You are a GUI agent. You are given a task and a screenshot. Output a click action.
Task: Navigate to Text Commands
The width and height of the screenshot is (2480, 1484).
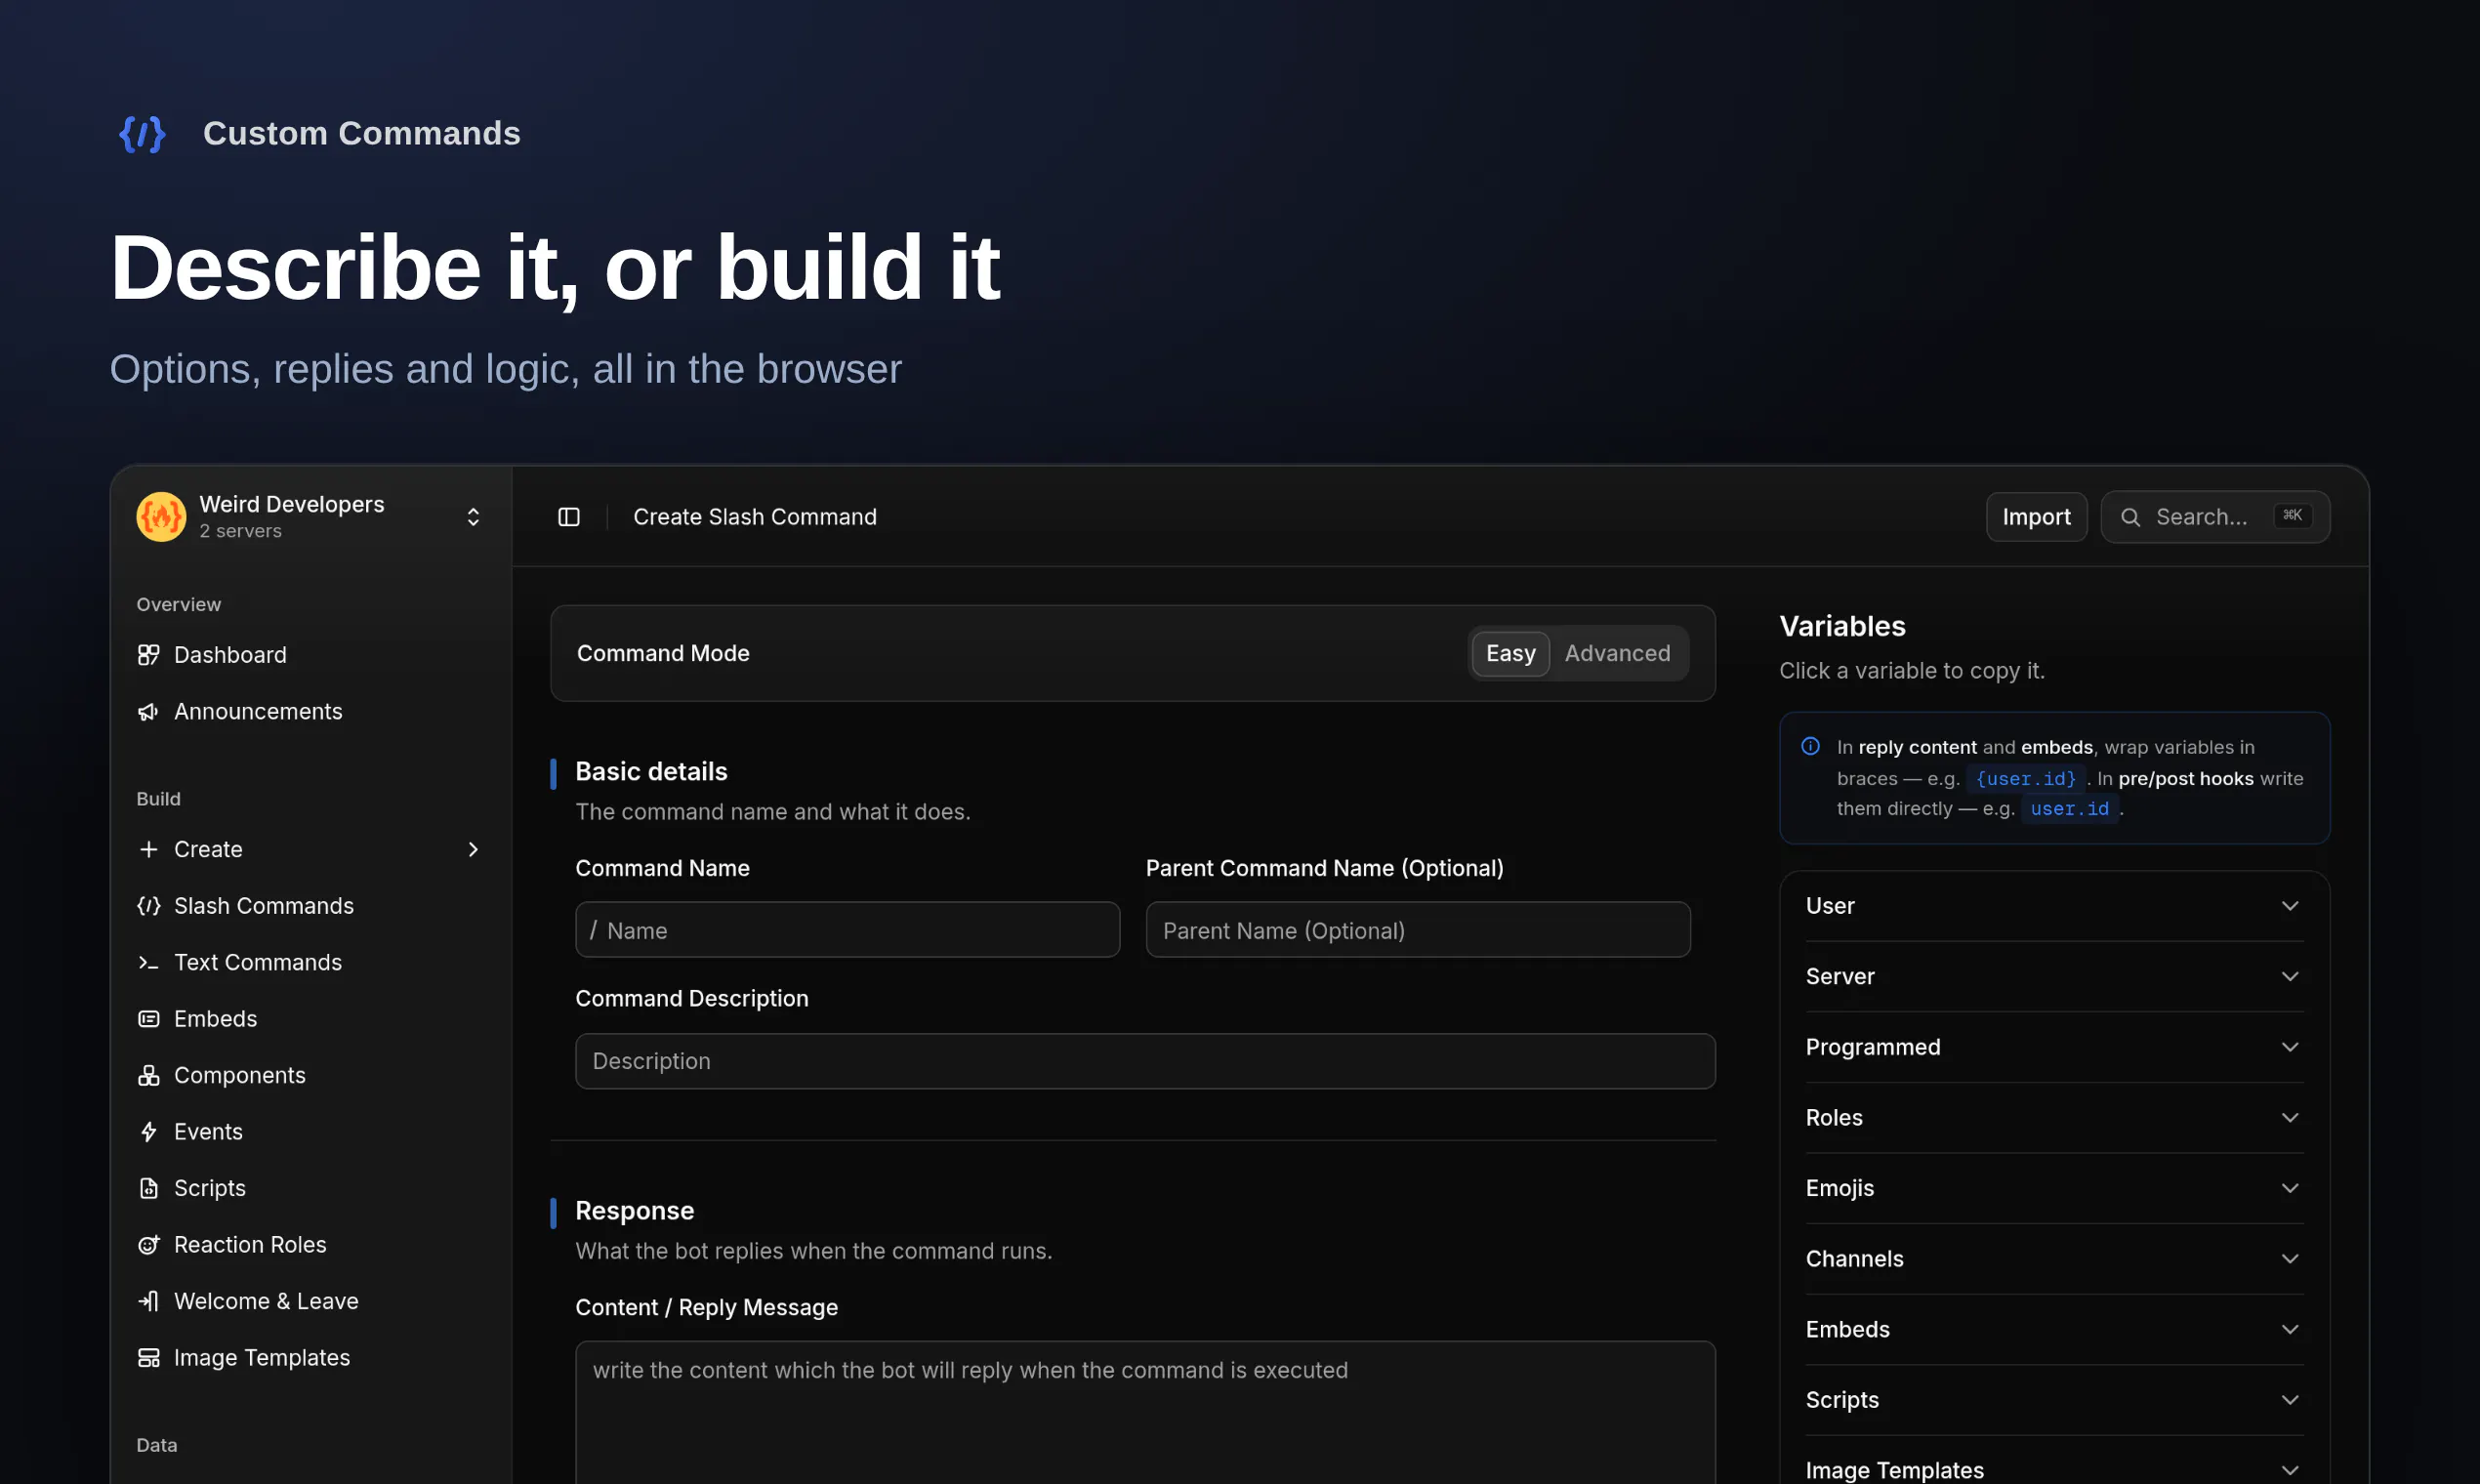[x=311, y=962]
